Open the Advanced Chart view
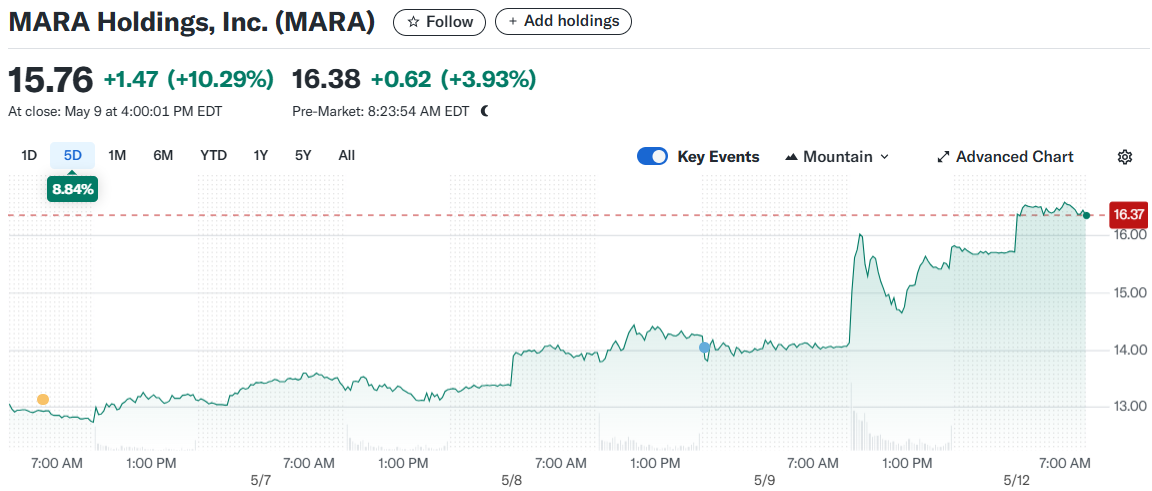 click(x=1006, y=157)
